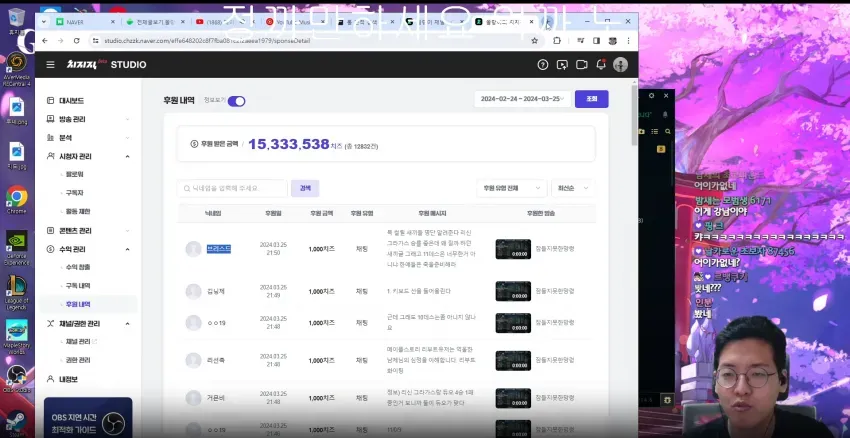
Task: Click the camera icon in Studio header
Action: tap(582, 65)
